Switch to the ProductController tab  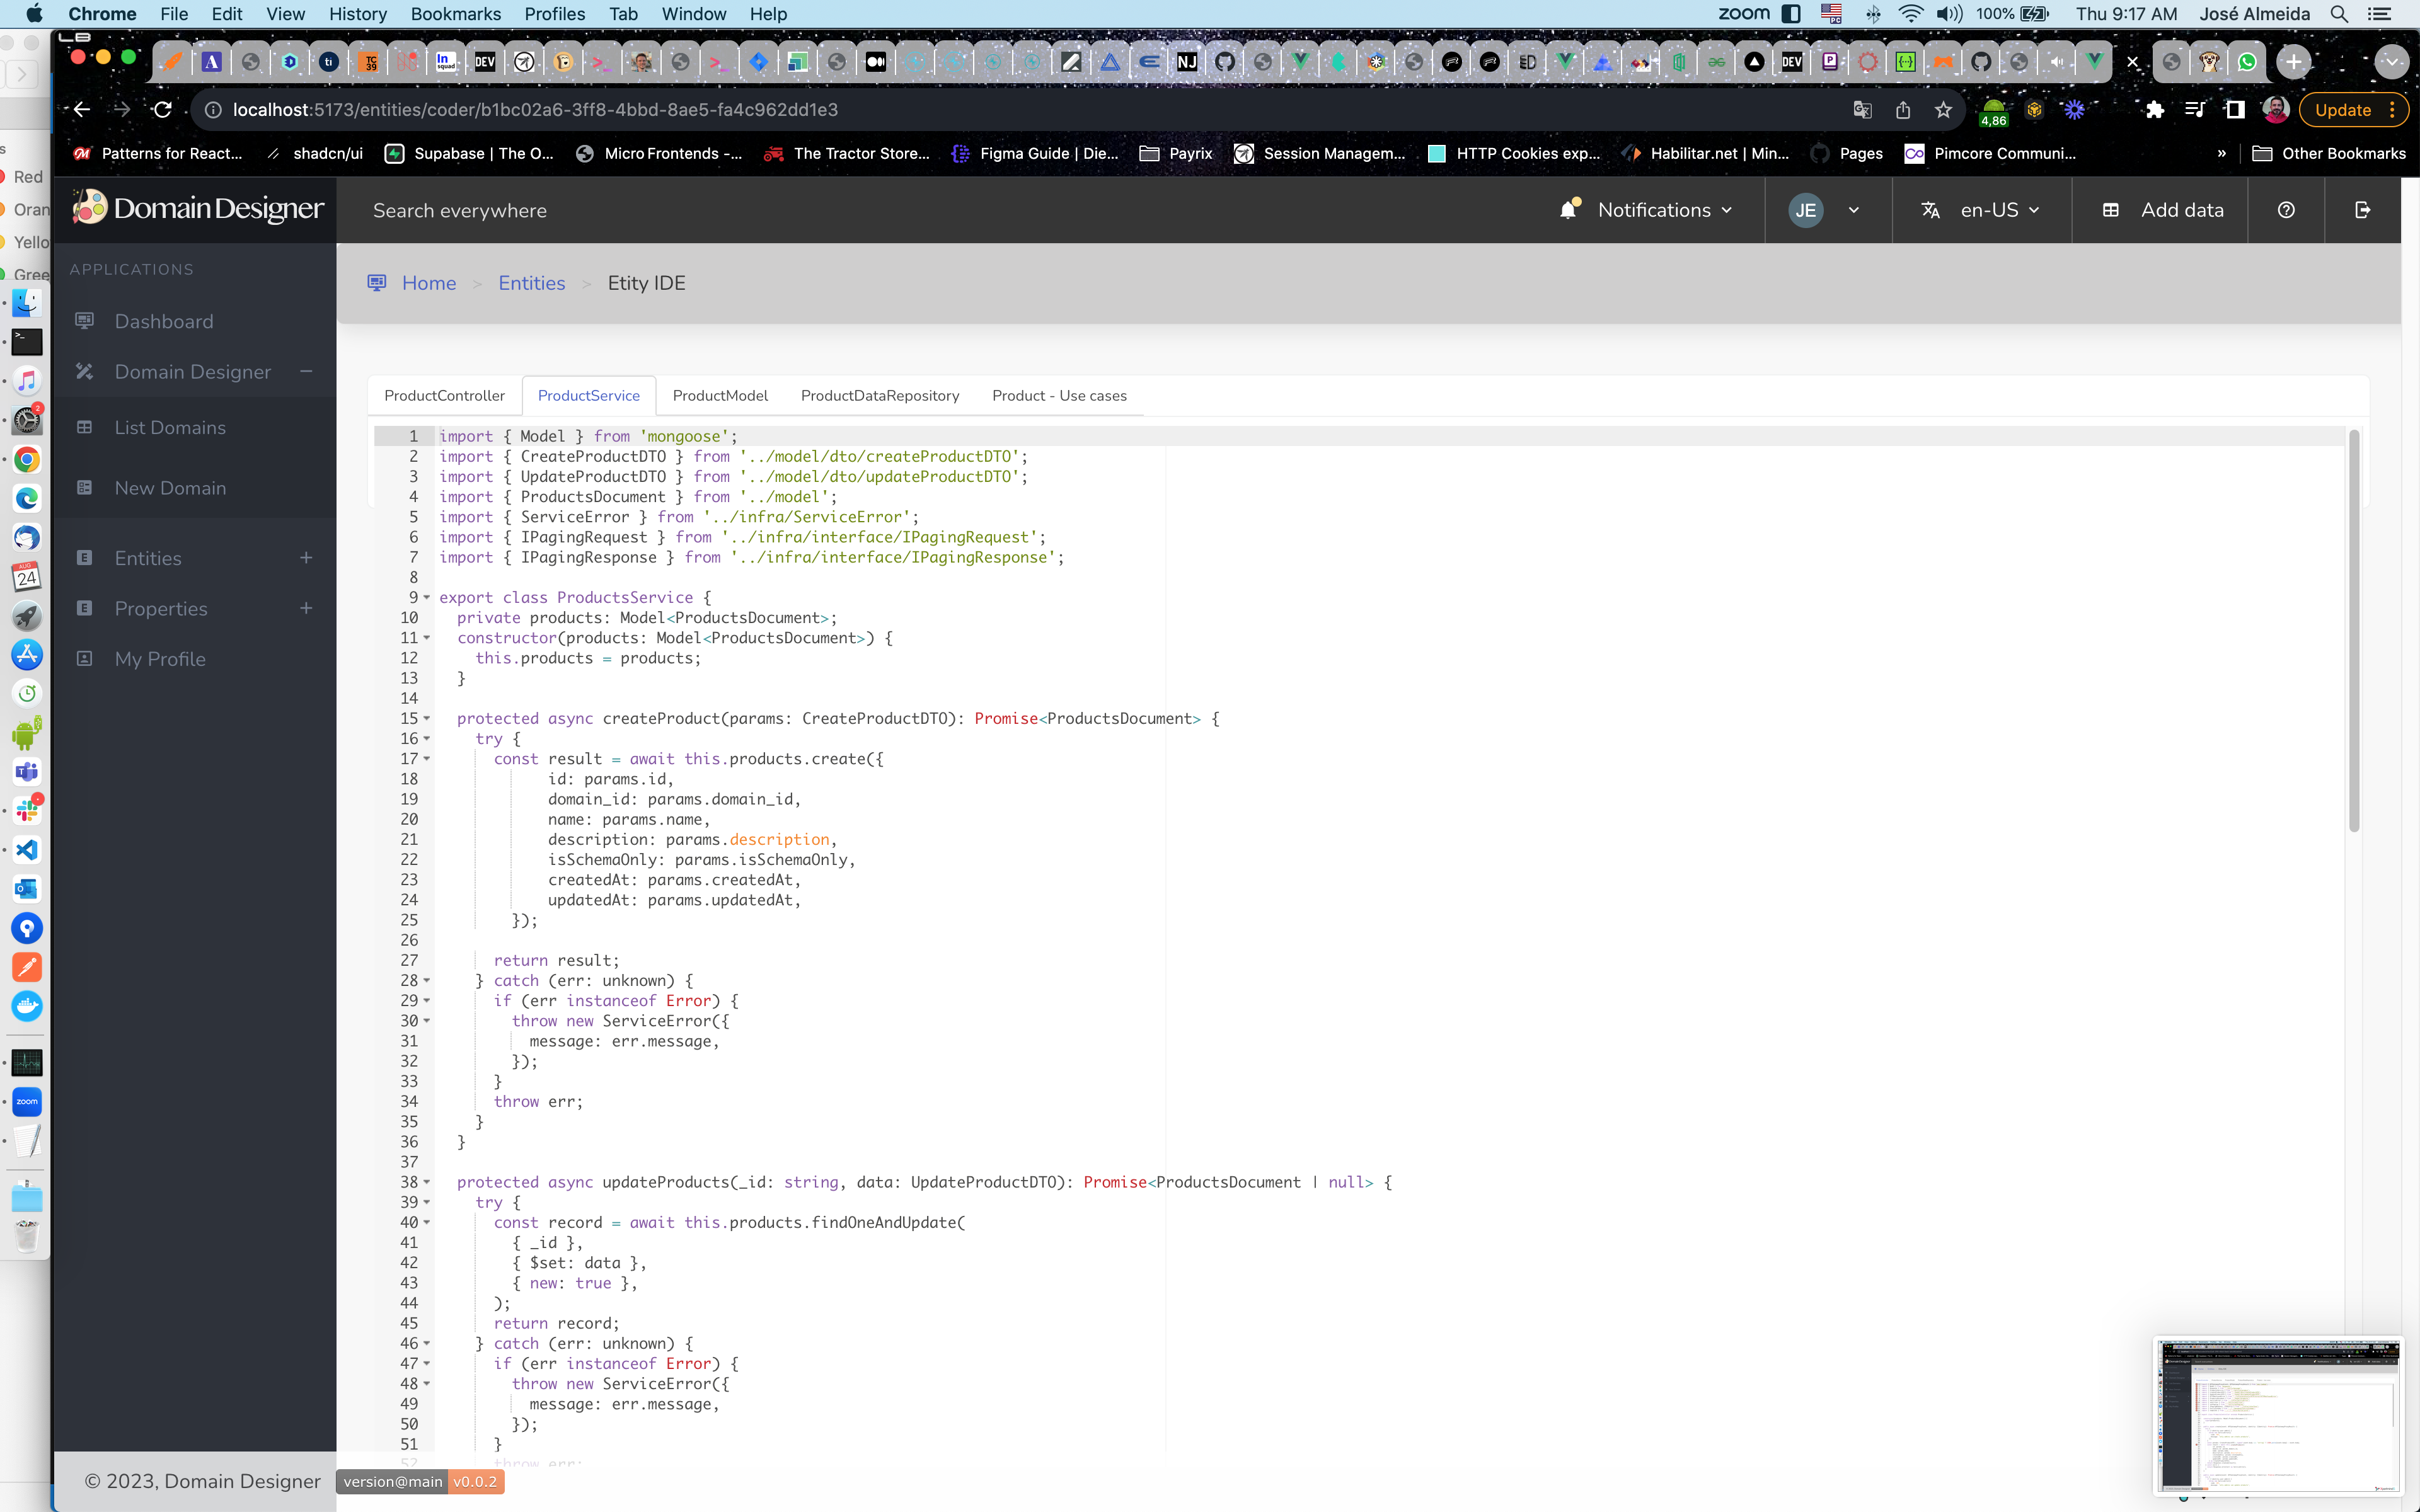(x=444, y=394)
